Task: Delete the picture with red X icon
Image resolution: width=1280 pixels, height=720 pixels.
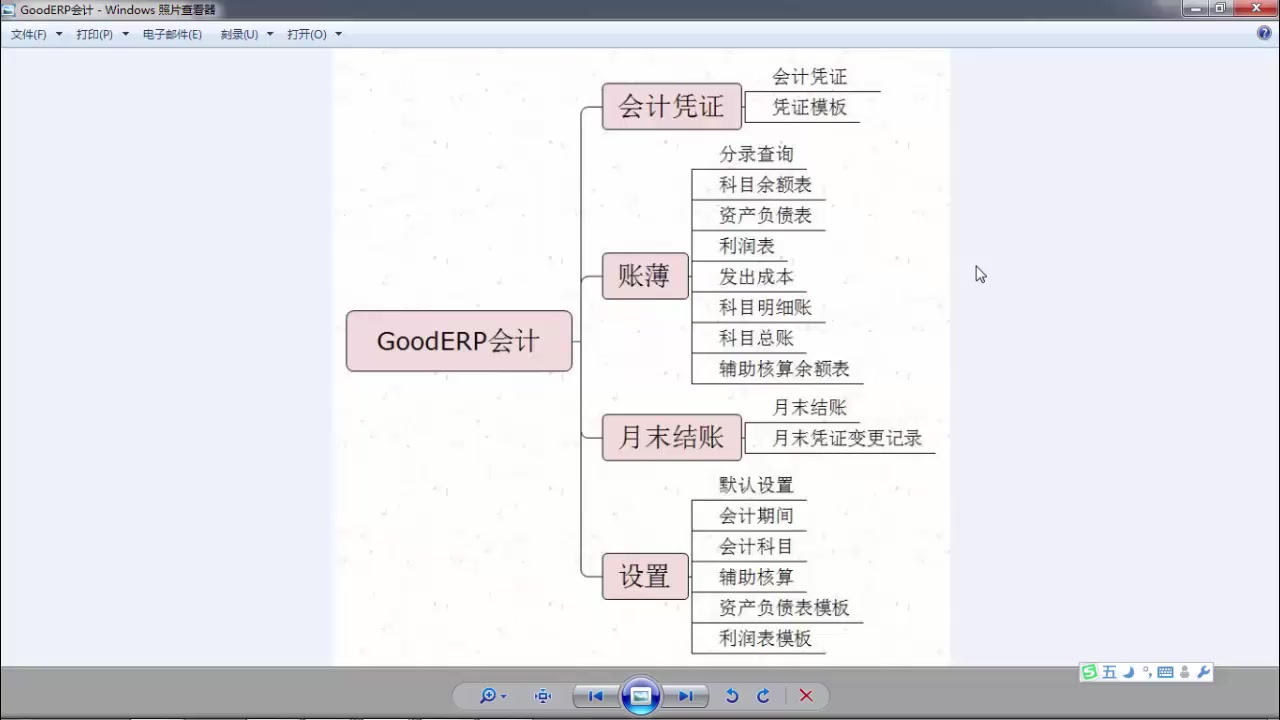Action: [806, 696]
